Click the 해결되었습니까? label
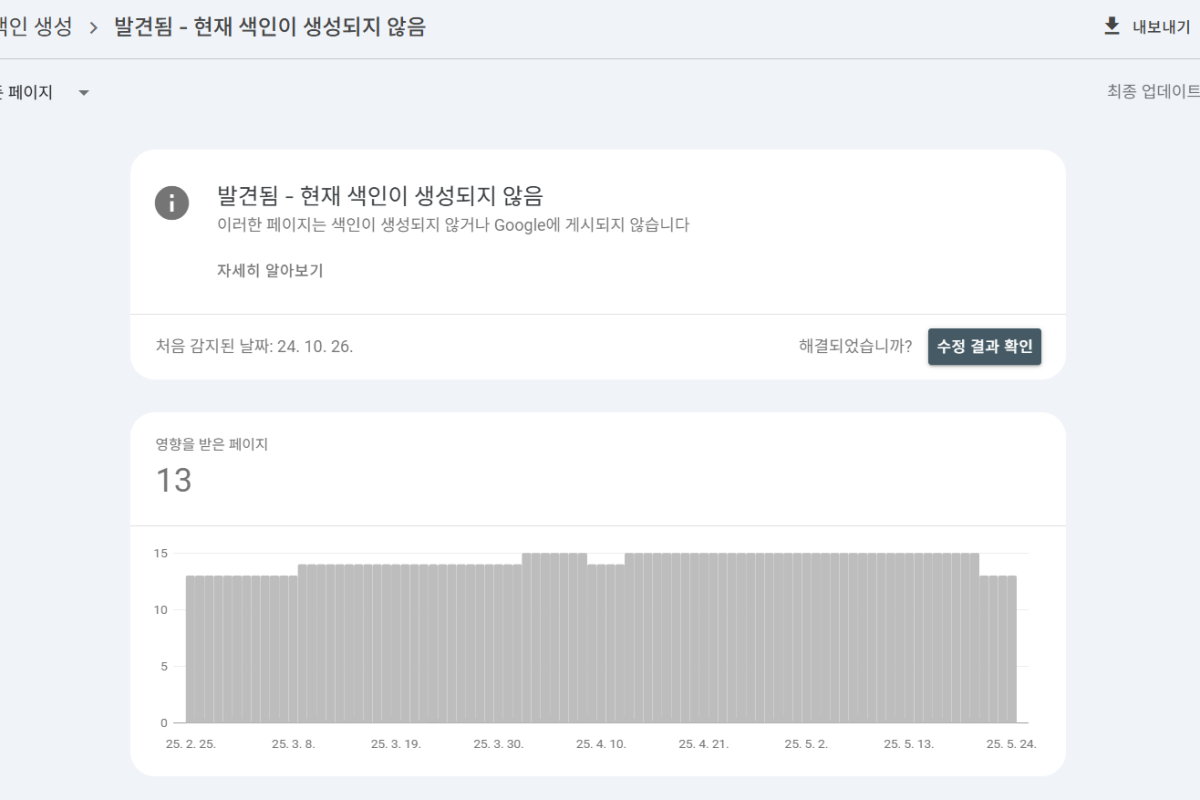This screenshot has width=1200, height=800. click(855, 347)
